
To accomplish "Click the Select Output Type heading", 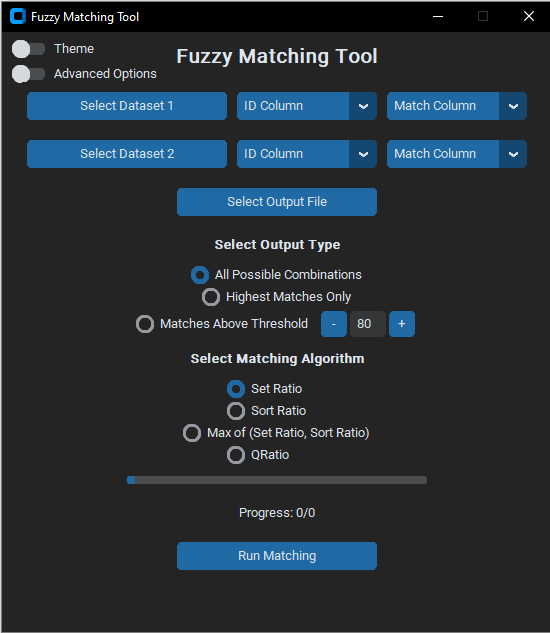I will [x=277, y=245].
